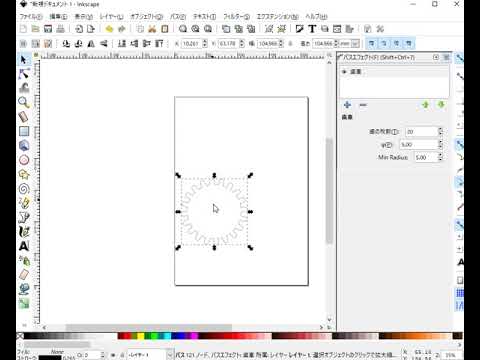Move path effect down with green arrow
The image size is (480, 360).
click(441, 105)
